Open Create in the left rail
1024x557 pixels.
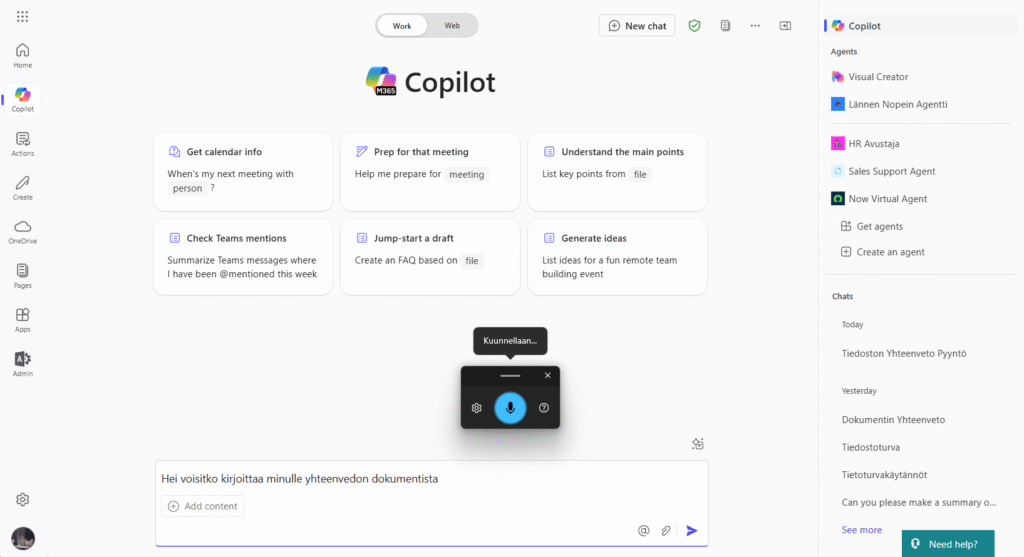(x=22, y=188)
